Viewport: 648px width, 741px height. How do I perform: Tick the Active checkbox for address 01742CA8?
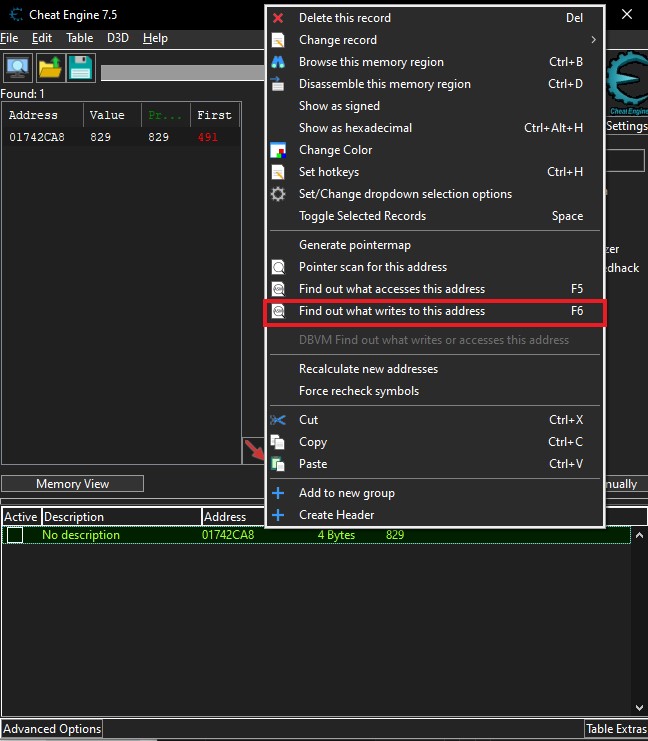click(x=15, y=535)
